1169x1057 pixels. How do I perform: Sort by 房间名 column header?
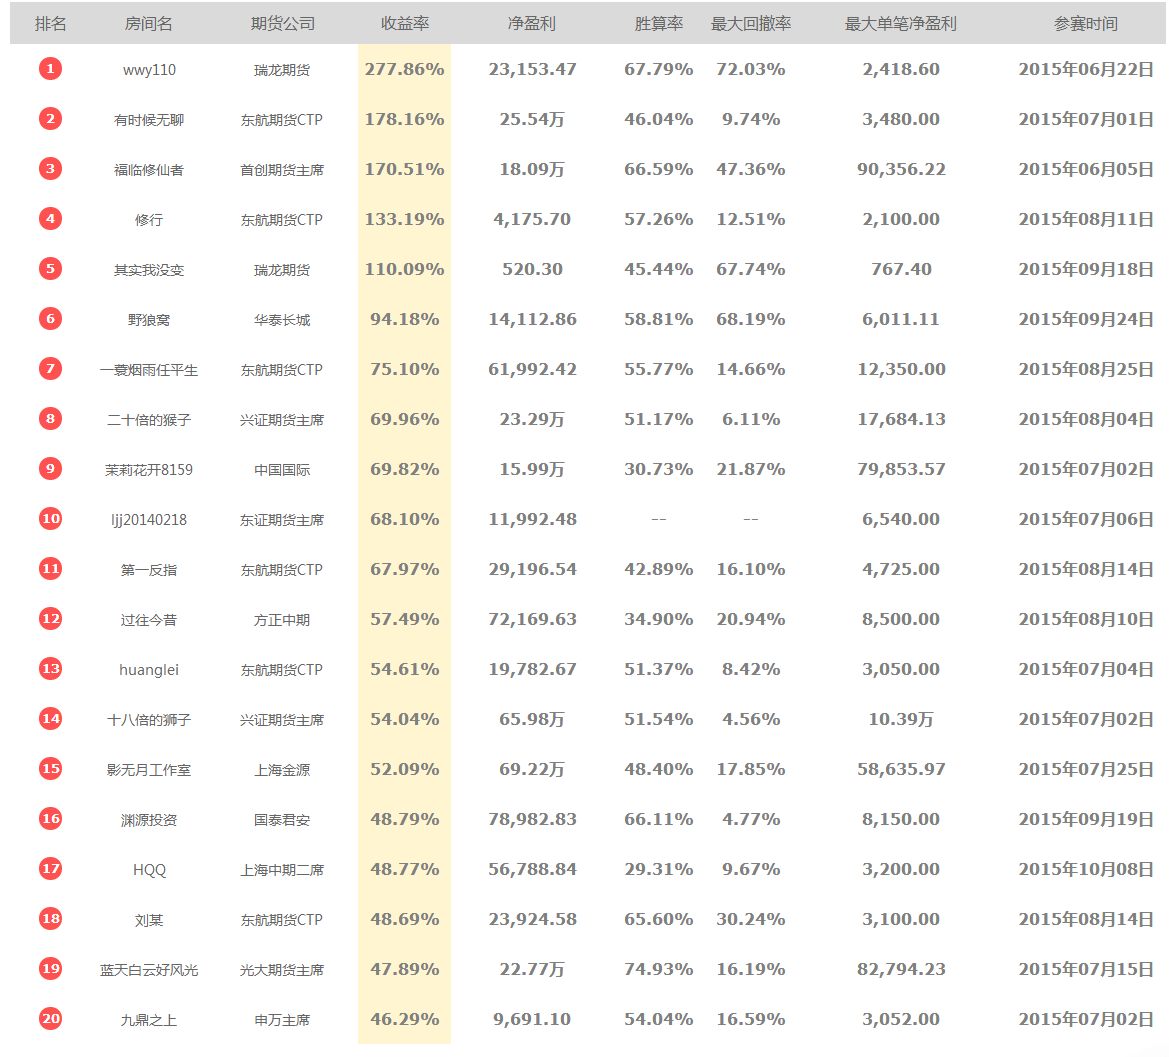pos(148,24)
